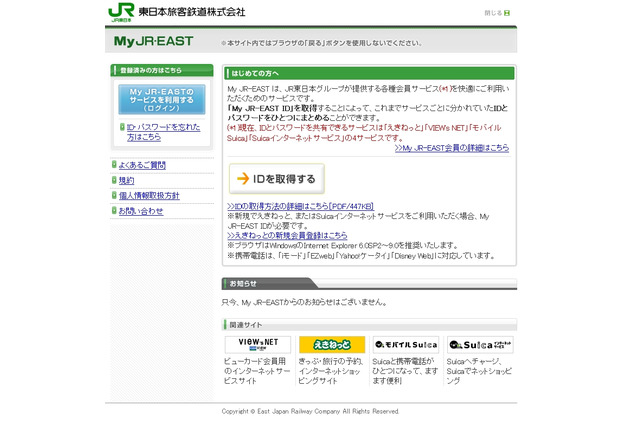Click the green icon beside よくあるご質問
The height and width of the screenshot is (426, 640).
[114, 165]
